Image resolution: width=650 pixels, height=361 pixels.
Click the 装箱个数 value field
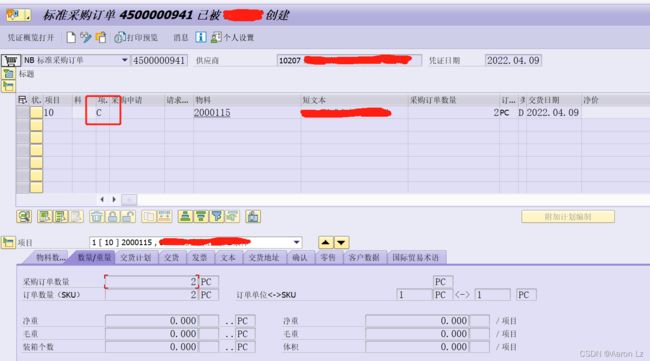coord(151,346)
